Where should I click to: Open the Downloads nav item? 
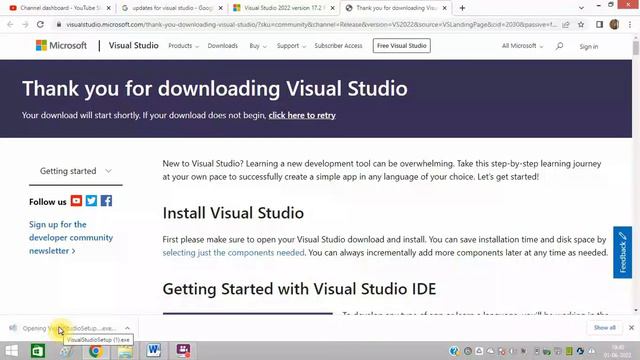coord(222,46)
